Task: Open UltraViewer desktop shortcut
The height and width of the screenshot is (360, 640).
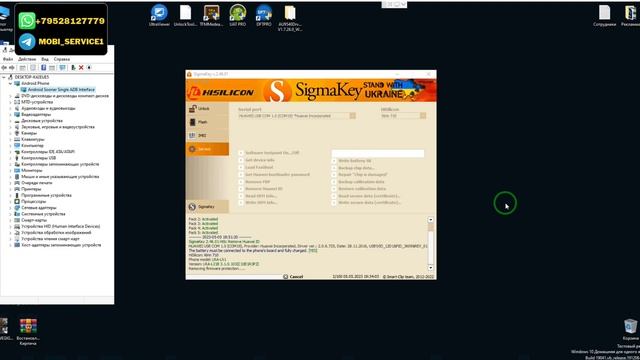Action: (159, 16)
